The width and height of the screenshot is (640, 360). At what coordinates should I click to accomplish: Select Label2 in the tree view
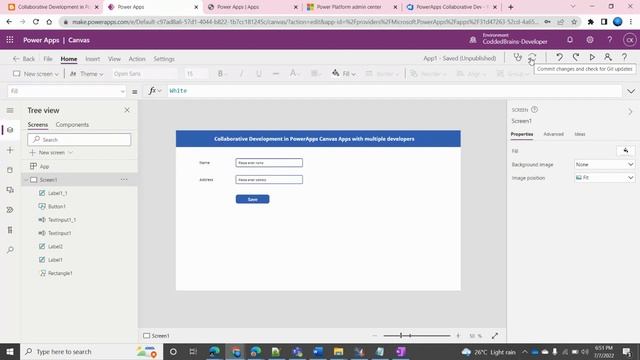(x=55, y=247)
